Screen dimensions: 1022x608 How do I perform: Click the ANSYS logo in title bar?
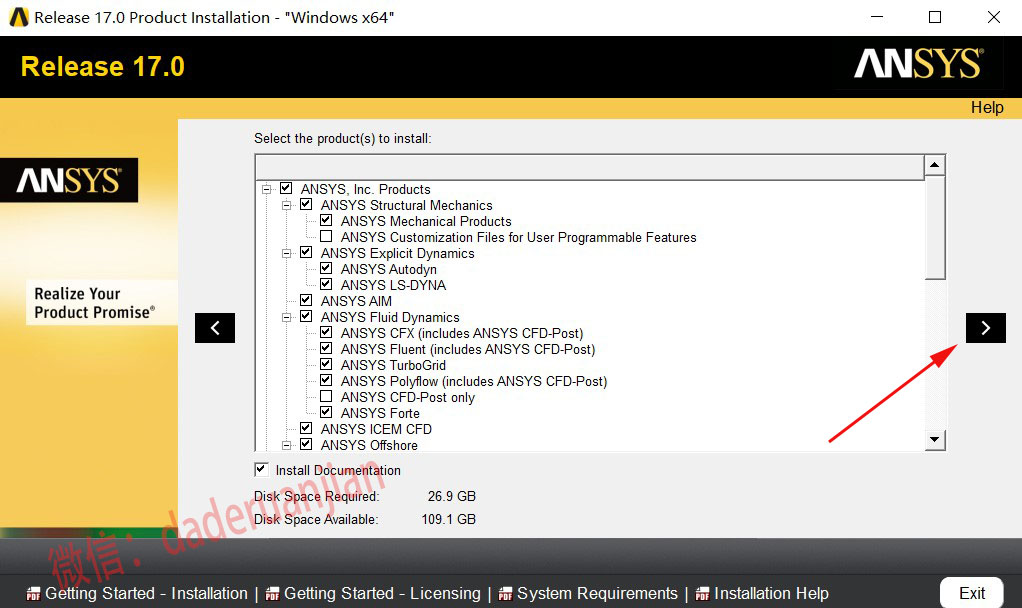pyautogui.click(x=19, y=18)
